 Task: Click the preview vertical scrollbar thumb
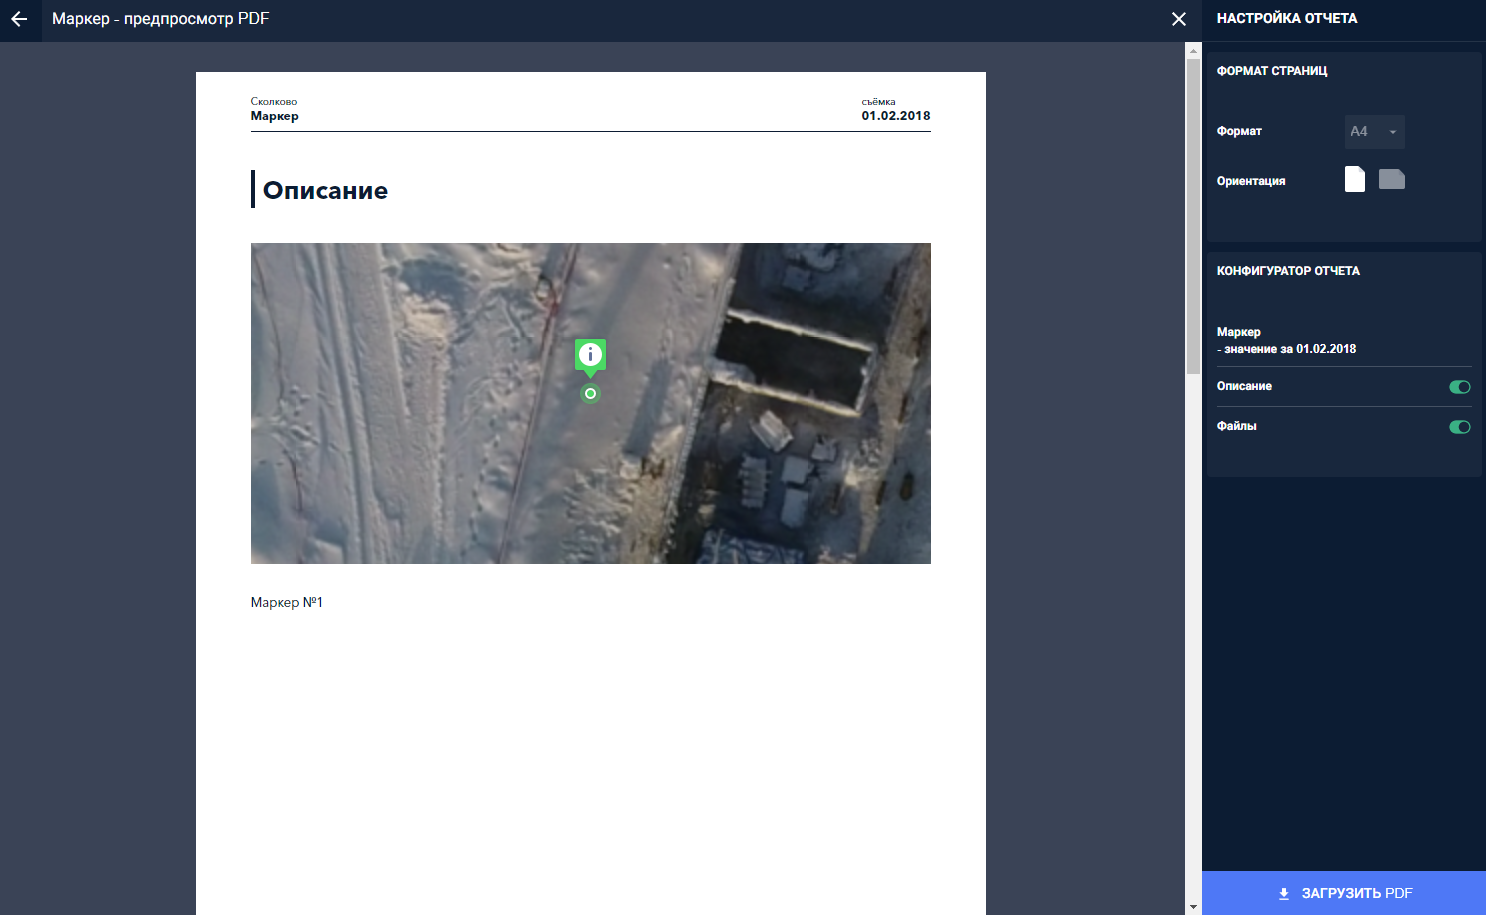pyautogui.click(x=1193, y=215)
